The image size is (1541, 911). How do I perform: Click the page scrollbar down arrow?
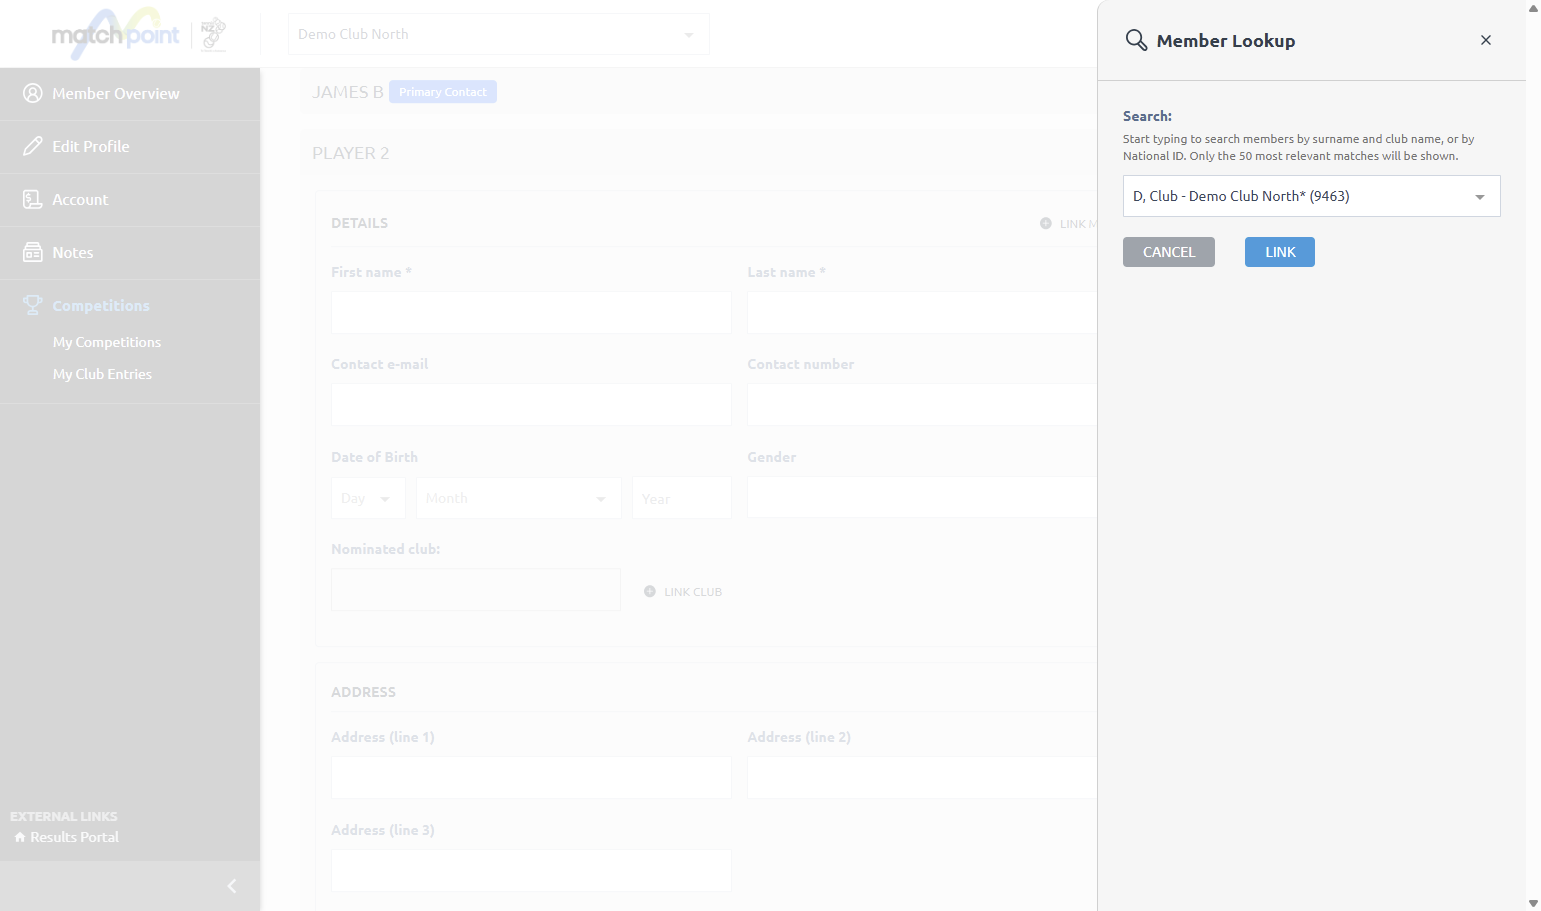(x=1533, y=903)
